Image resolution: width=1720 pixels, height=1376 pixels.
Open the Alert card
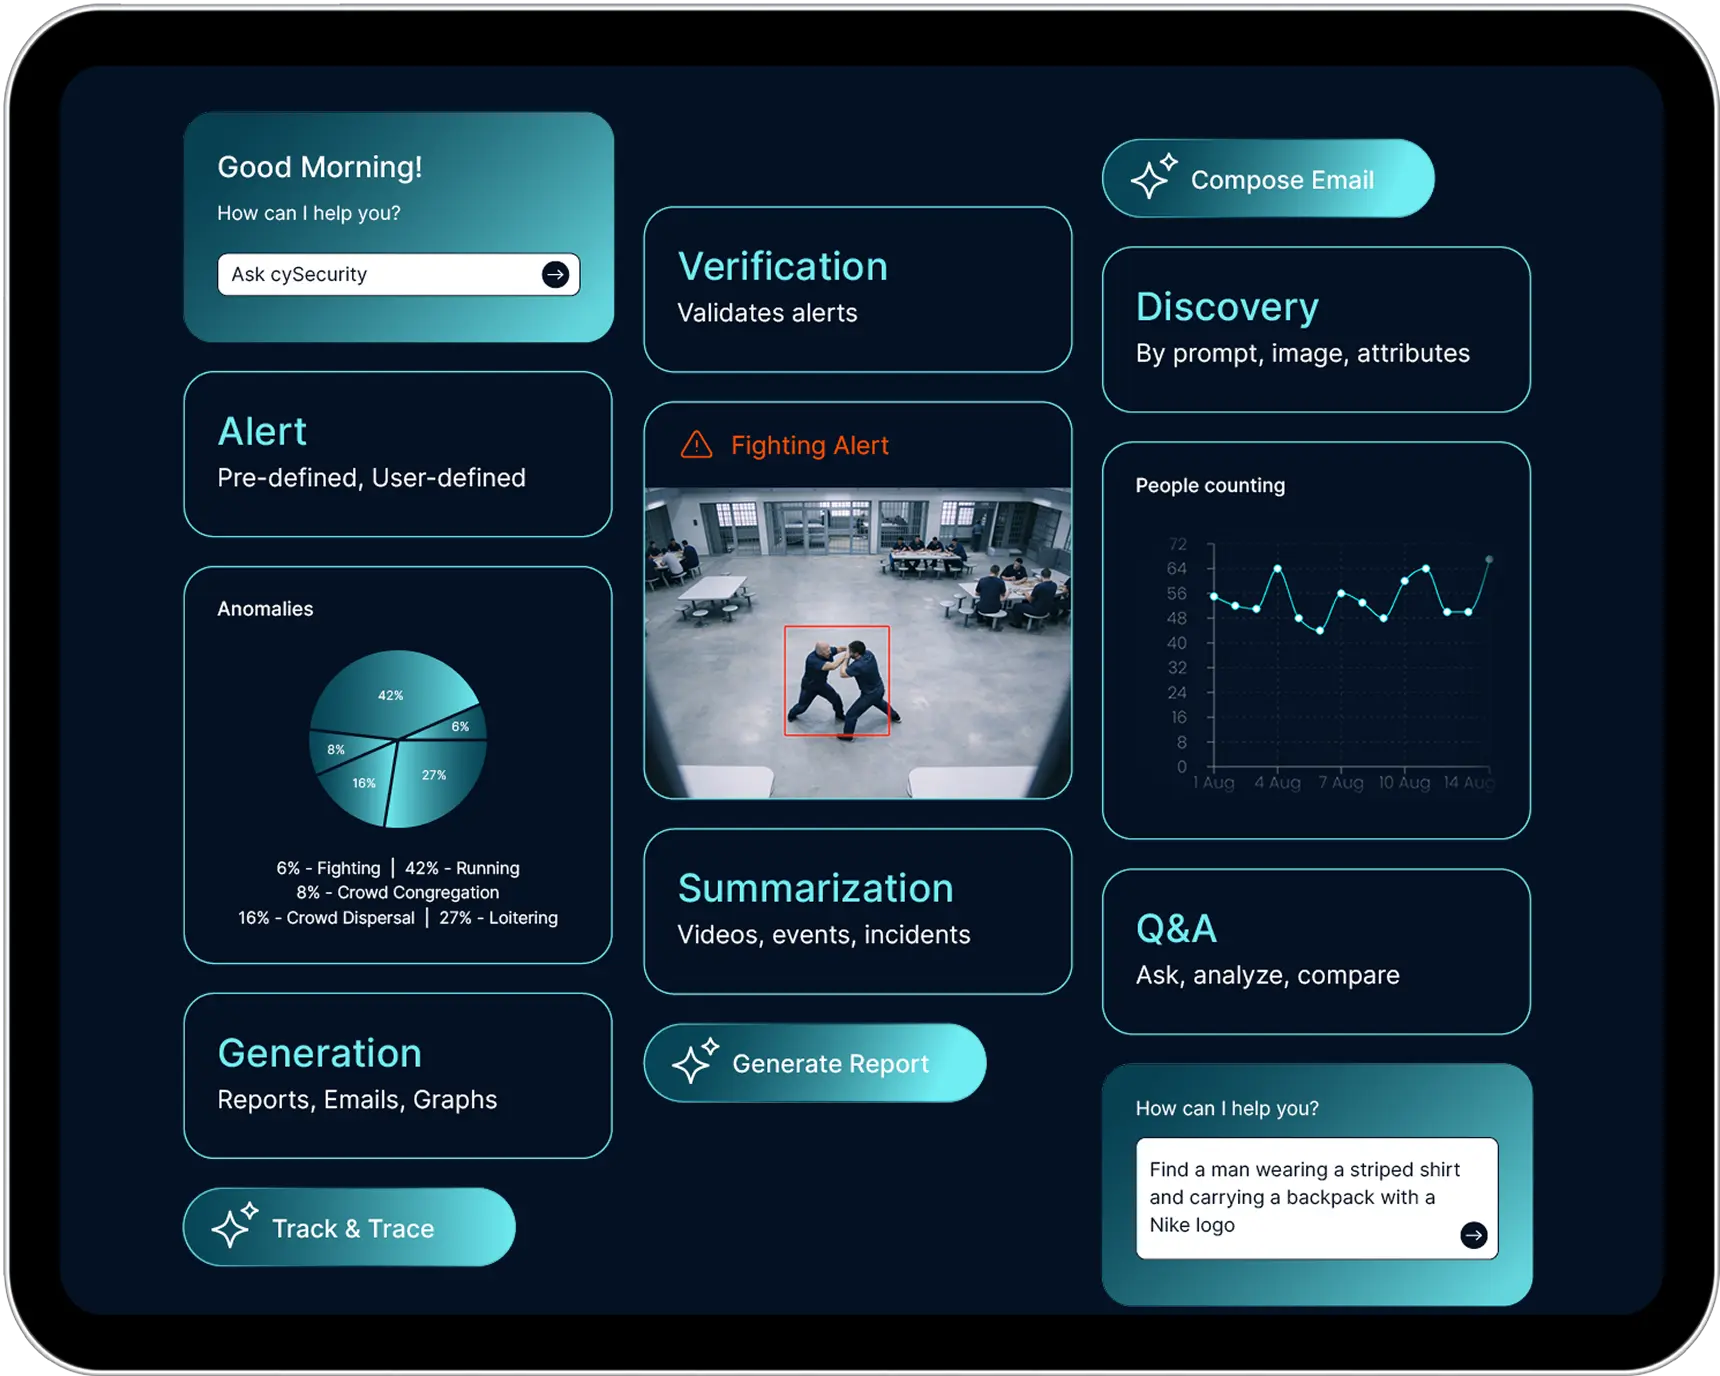(398, 454)
